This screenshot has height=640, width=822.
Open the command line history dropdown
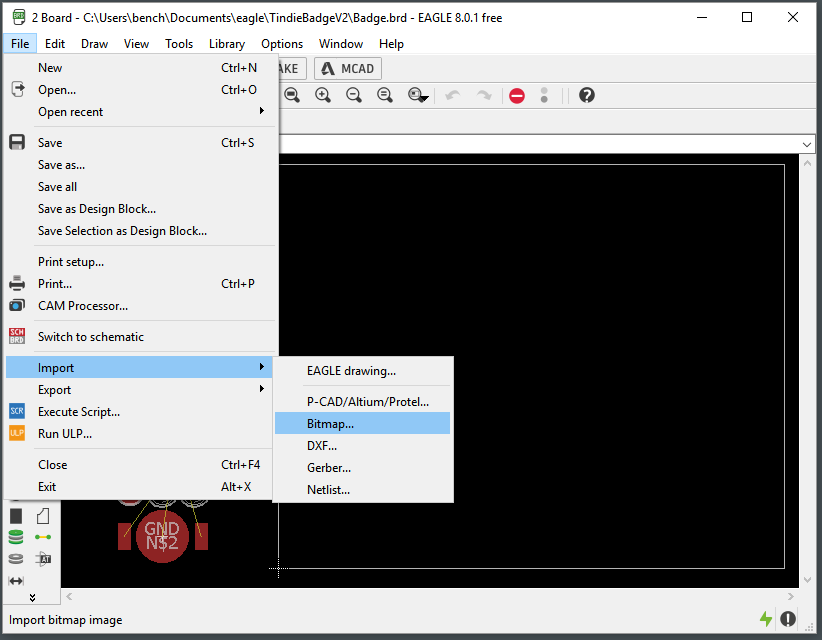pos(807,145)
